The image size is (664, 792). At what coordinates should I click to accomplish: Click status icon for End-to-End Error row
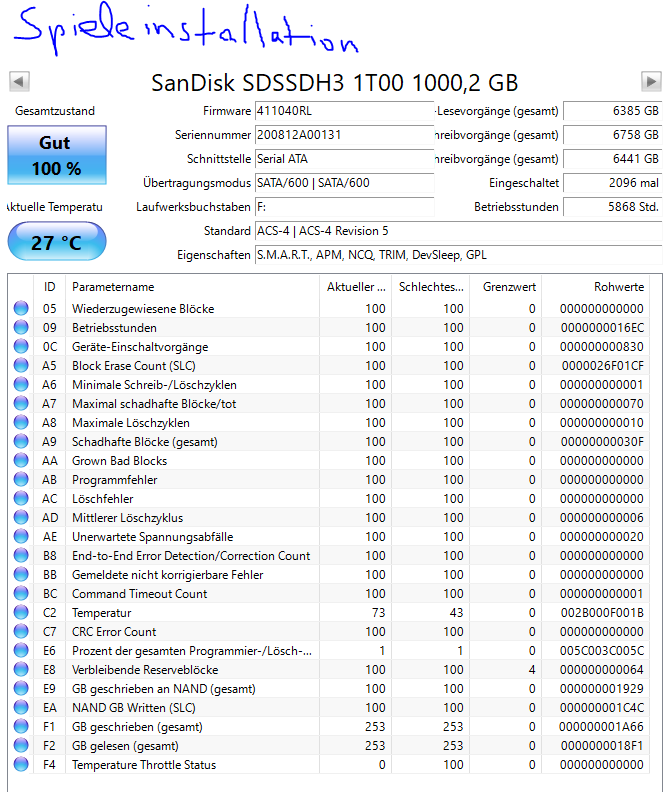coord(21,556)
